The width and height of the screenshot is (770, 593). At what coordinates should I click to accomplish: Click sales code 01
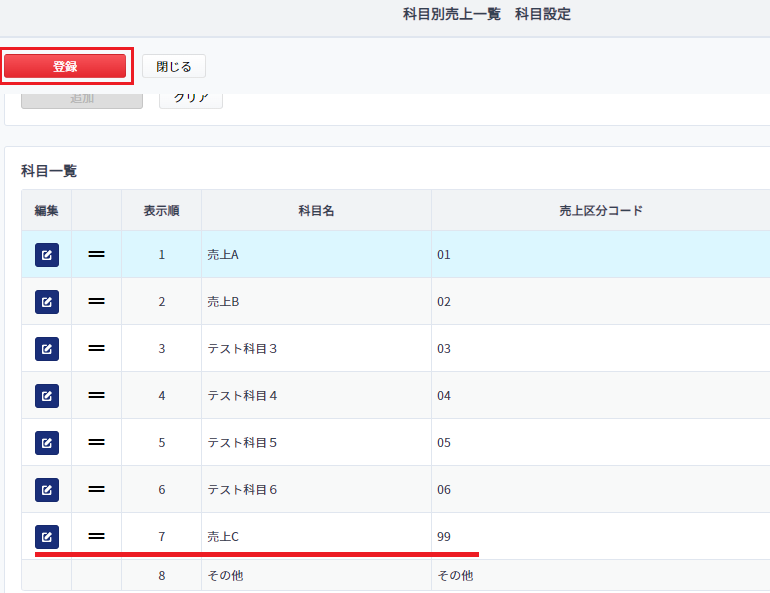click(x=444, y=255)
